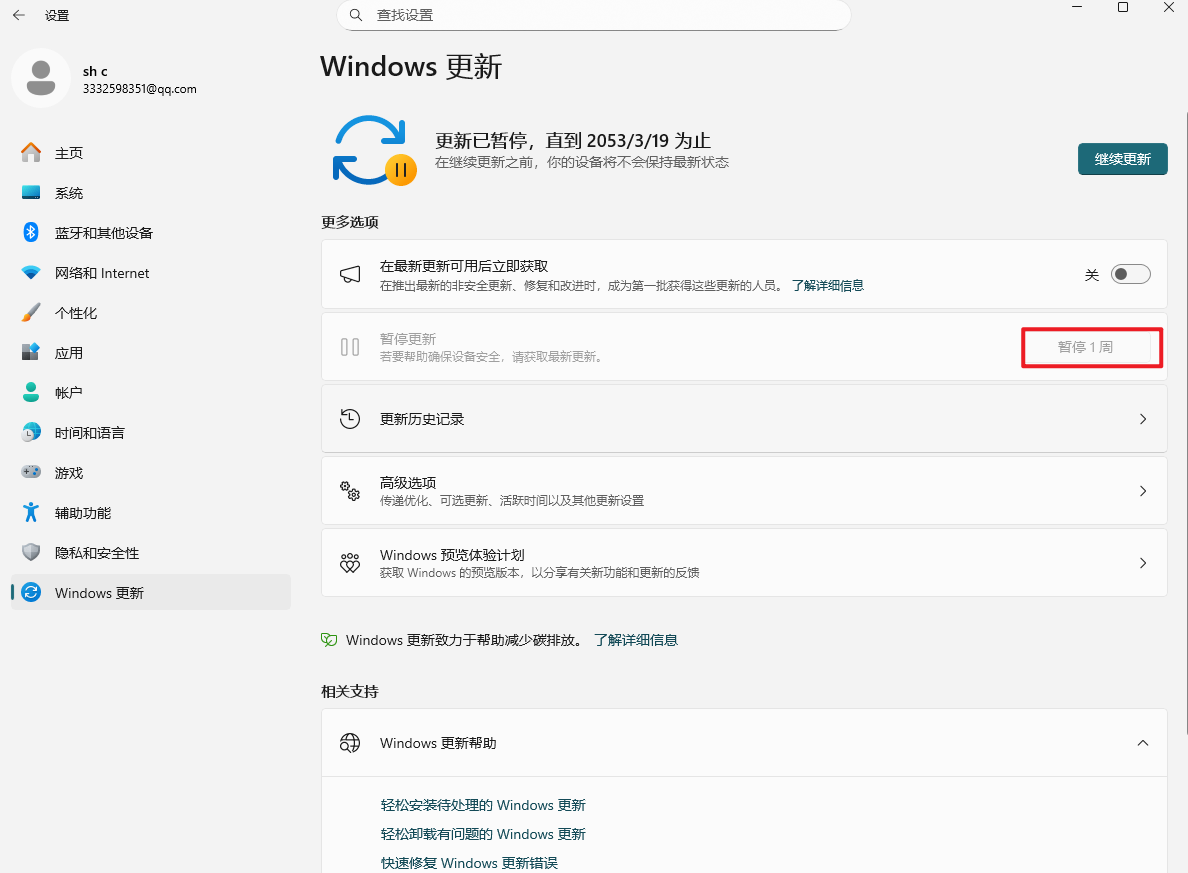1188x873 pixels.
Task: Click the Windows 更新帮助 header text
Action: (x=438, y=743)
